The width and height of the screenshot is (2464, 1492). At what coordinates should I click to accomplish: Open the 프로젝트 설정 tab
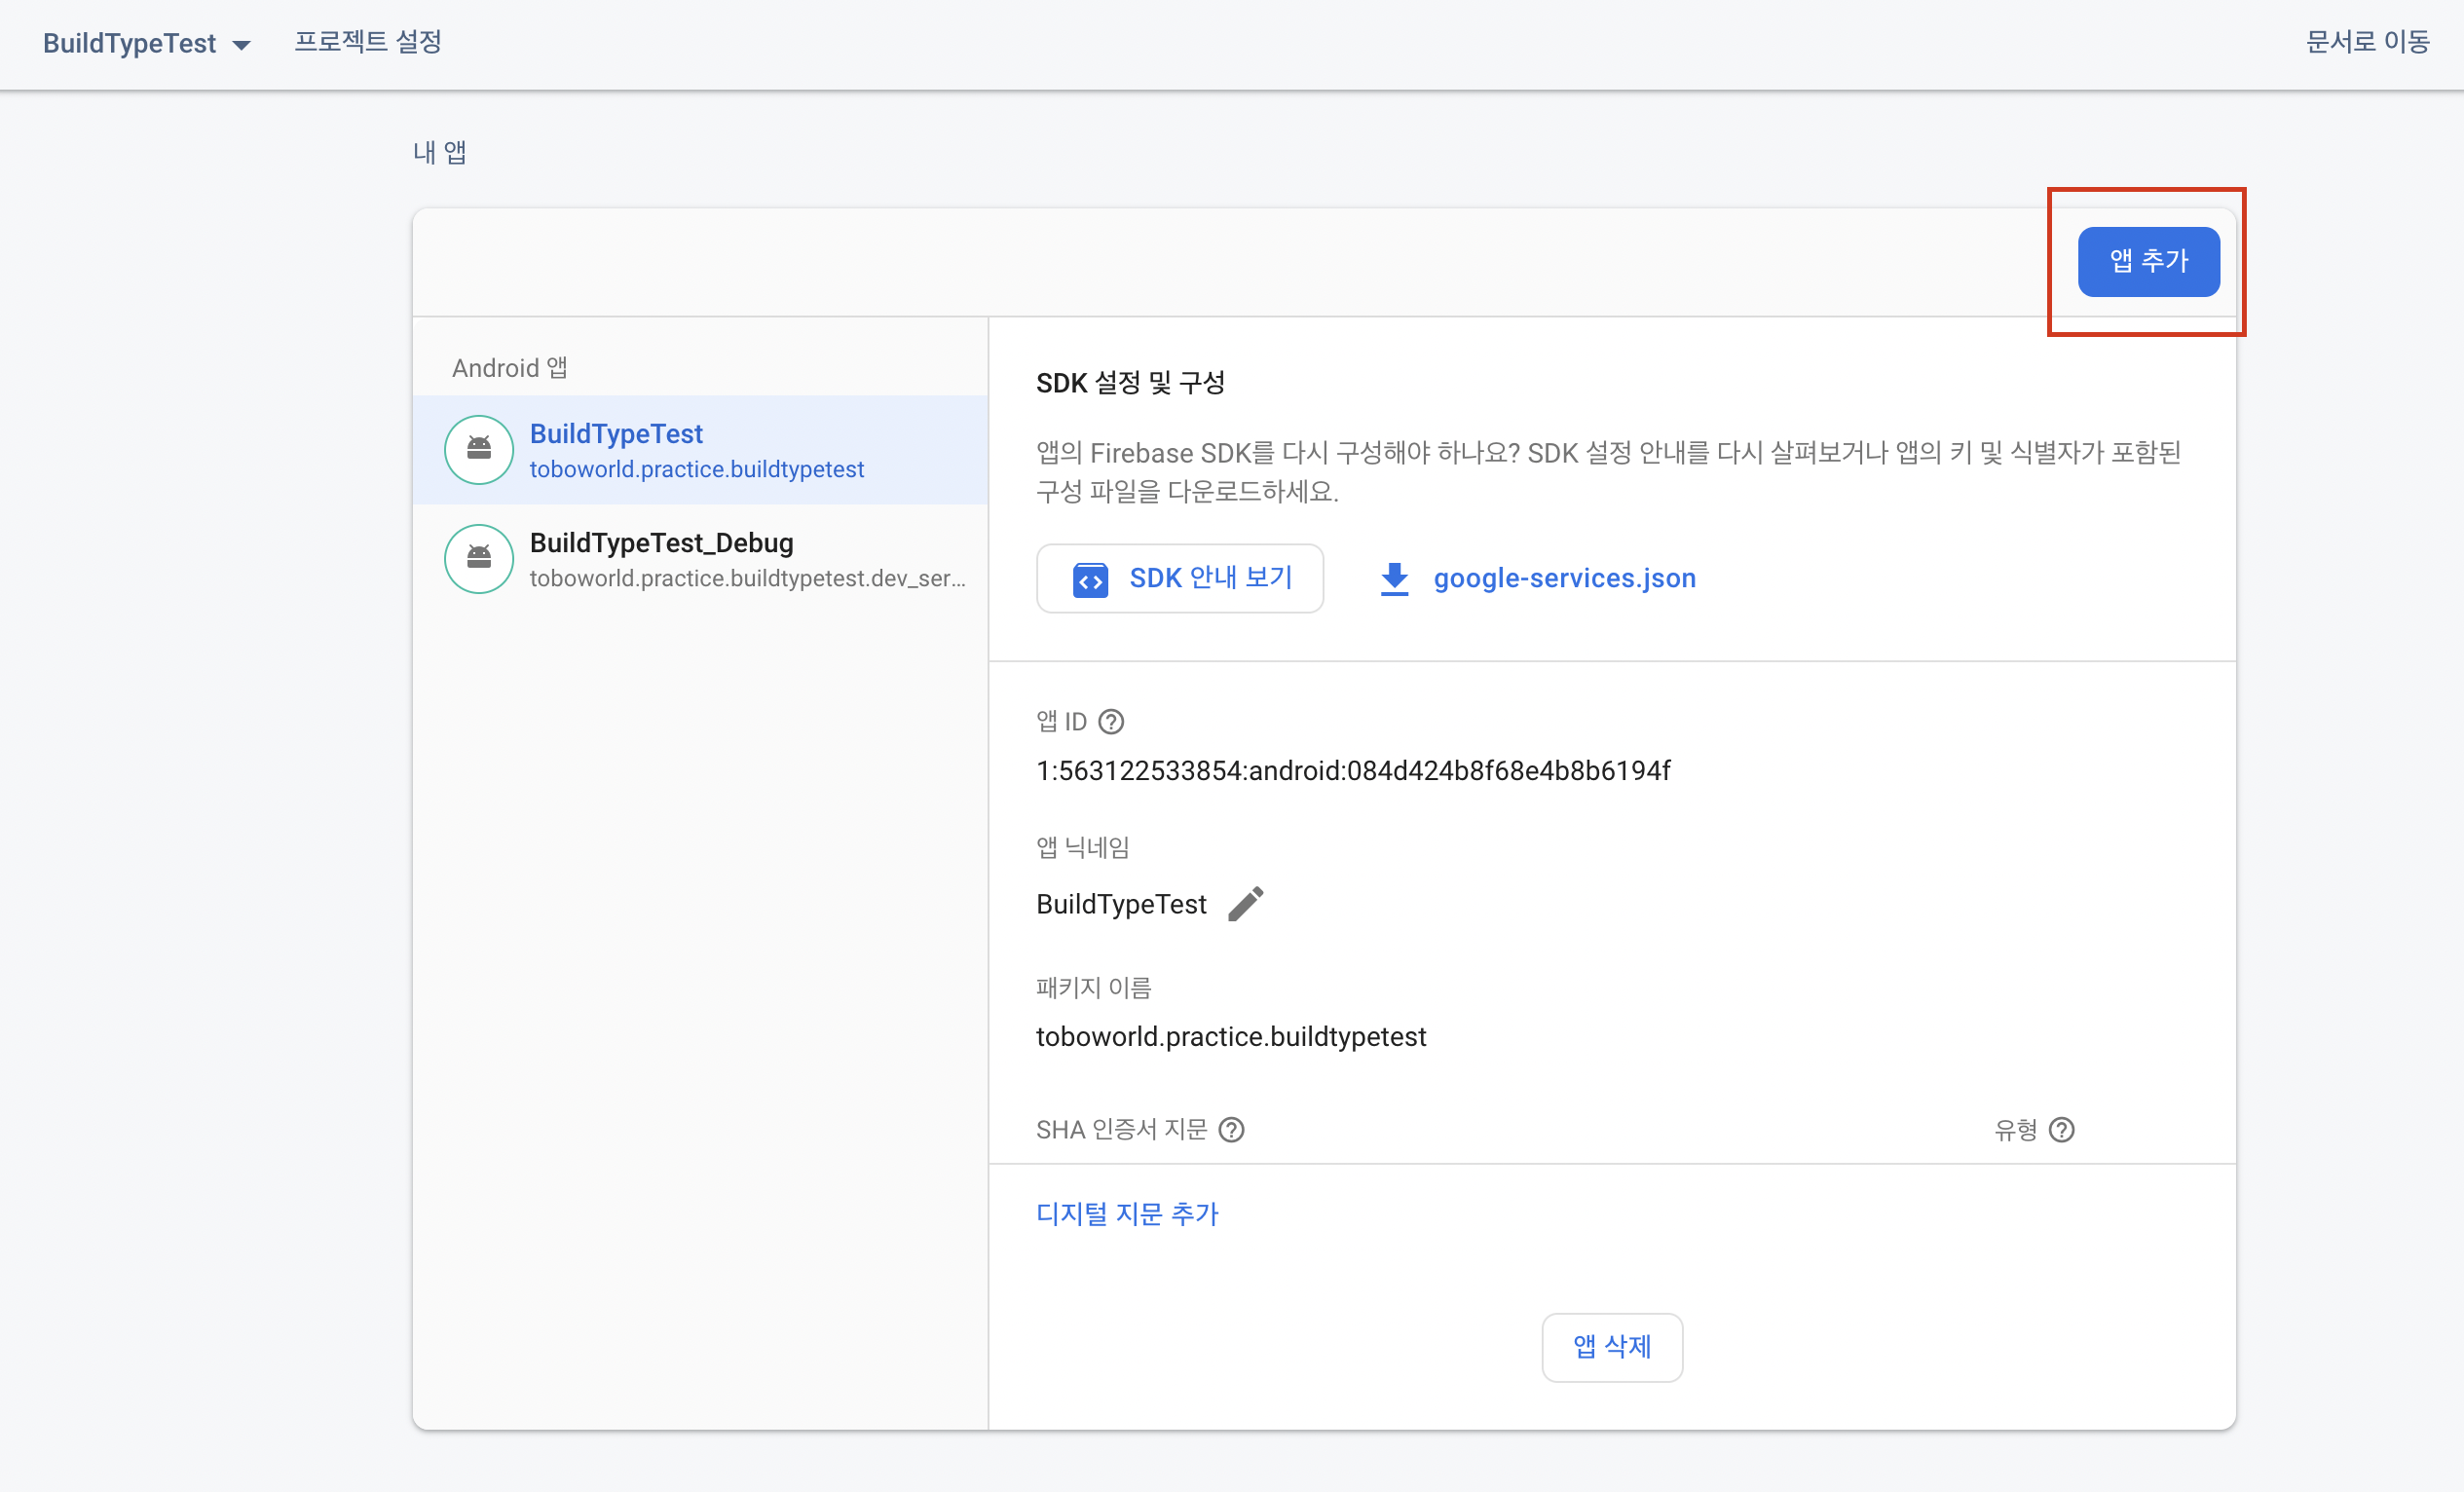[x=367, y=42]
